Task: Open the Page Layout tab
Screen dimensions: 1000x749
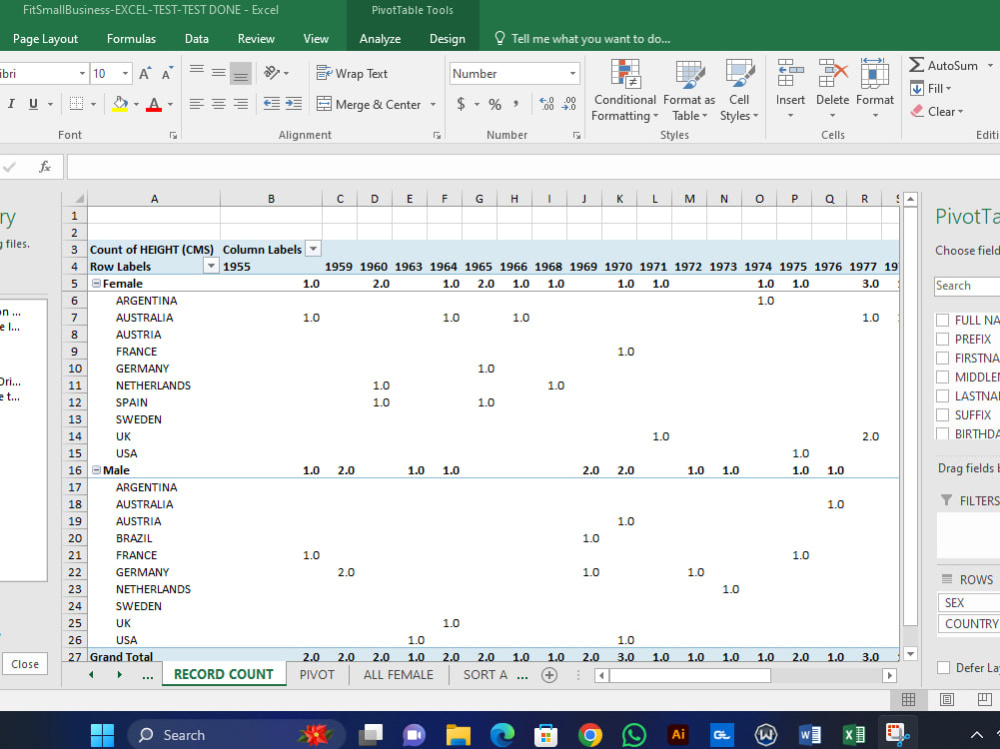Action: [x=45, y=38]
